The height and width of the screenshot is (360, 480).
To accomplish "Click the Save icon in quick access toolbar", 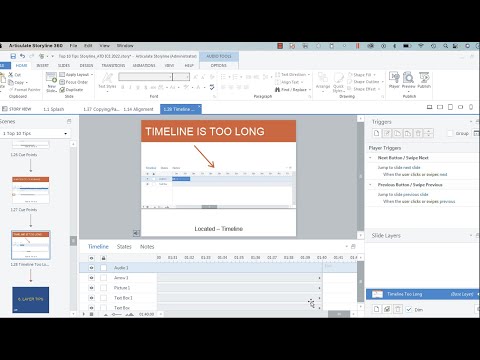I will [x=13, y=56].
